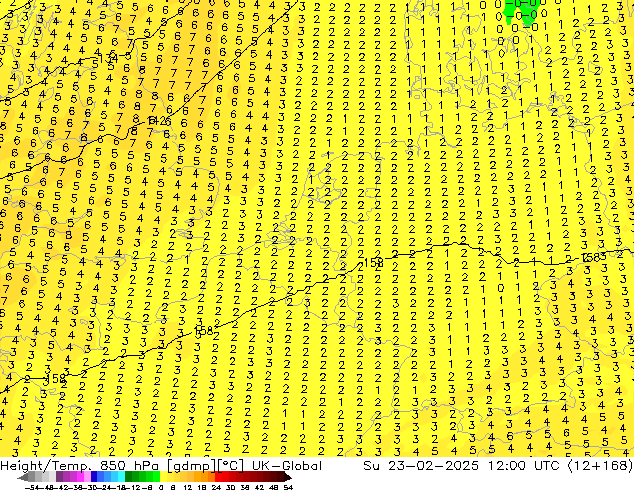Click the date "Su 23-02-2025"

(421, 466)
